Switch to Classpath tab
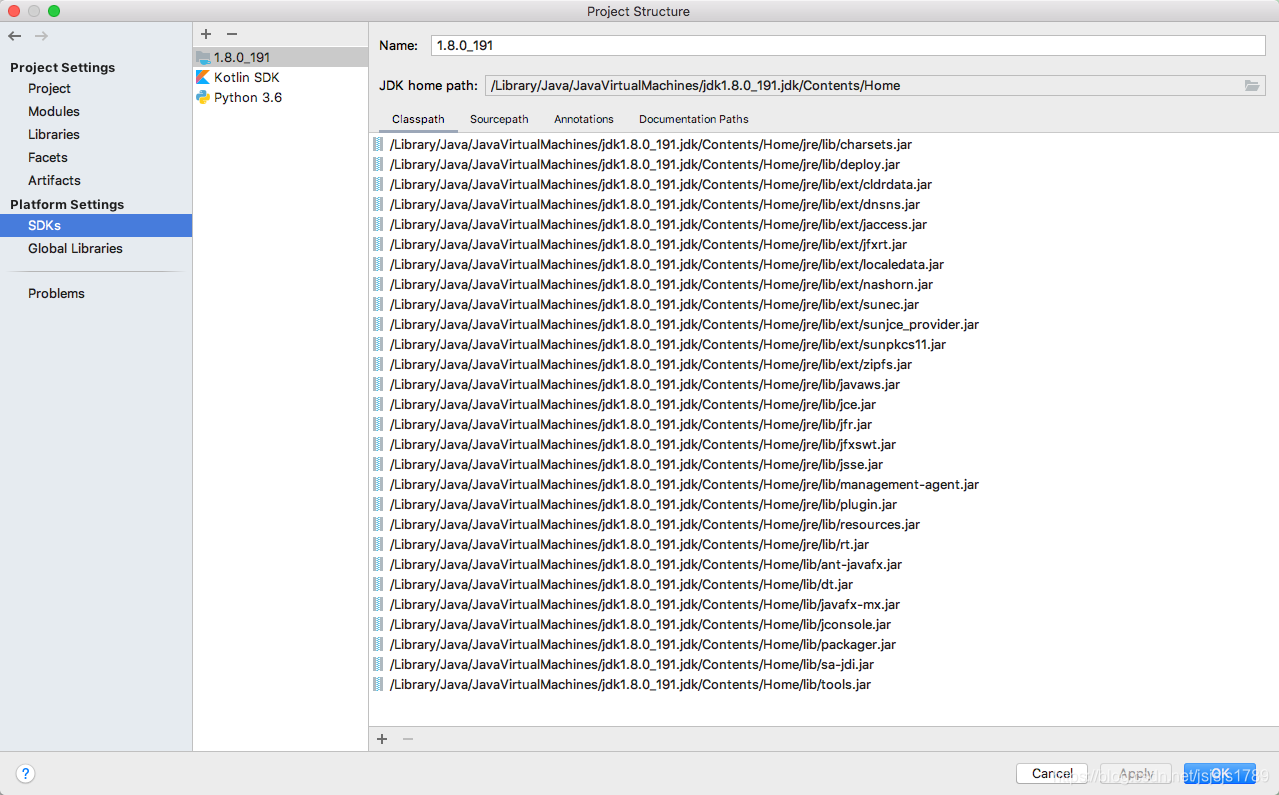The height and width of the screenshot is (795, 1279). 418,119
